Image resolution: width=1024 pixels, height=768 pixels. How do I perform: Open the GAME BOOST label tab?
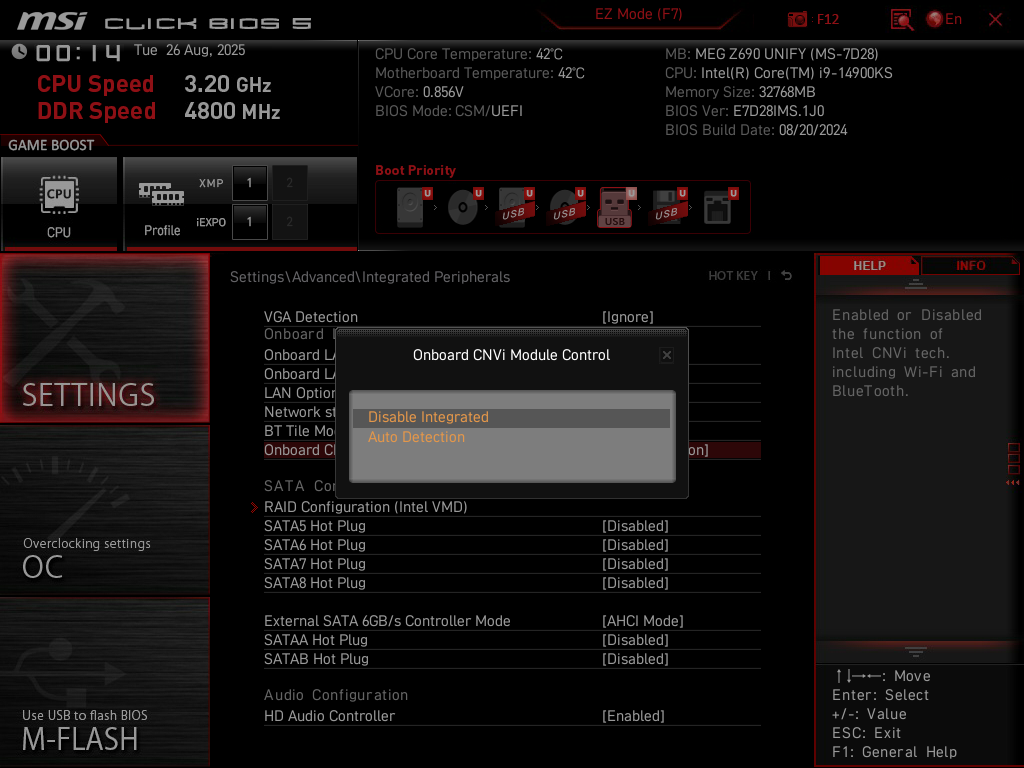(x=51, y=145)
